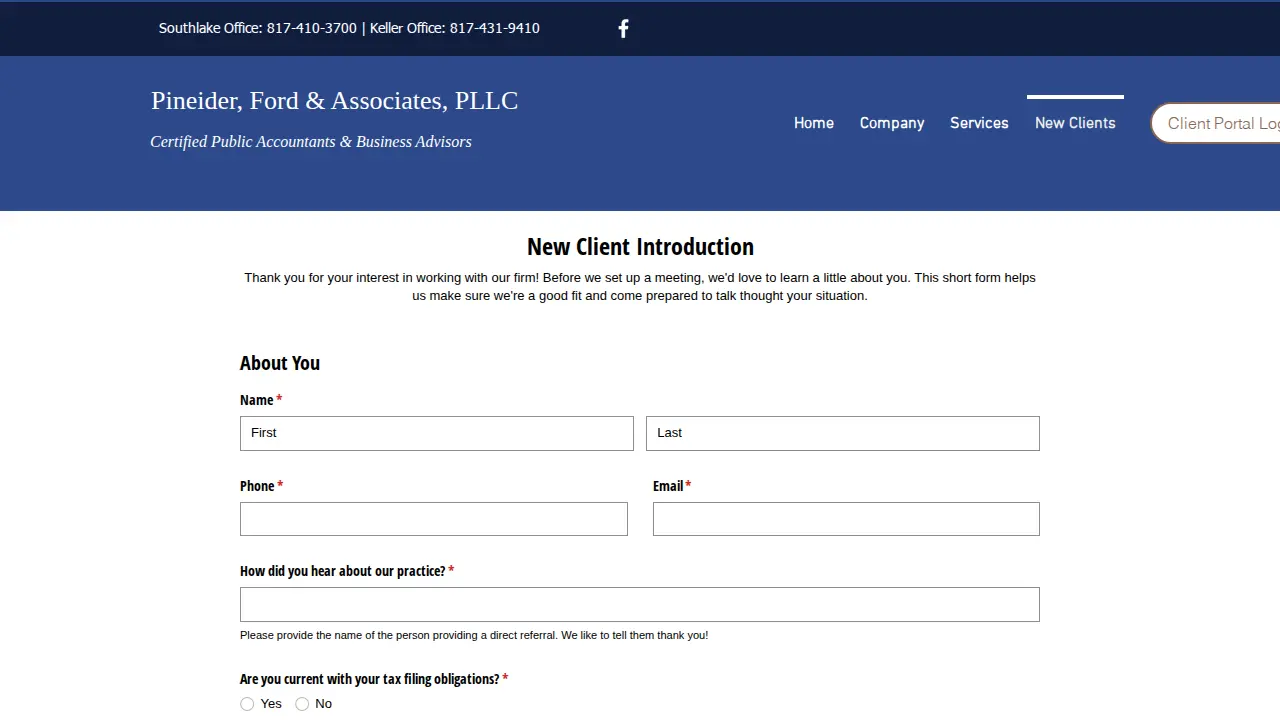Image resolution: width=1280 pixels, height=720 pixels.
Task: Select No for tax filing obligations
Action: tap(302, 704)
